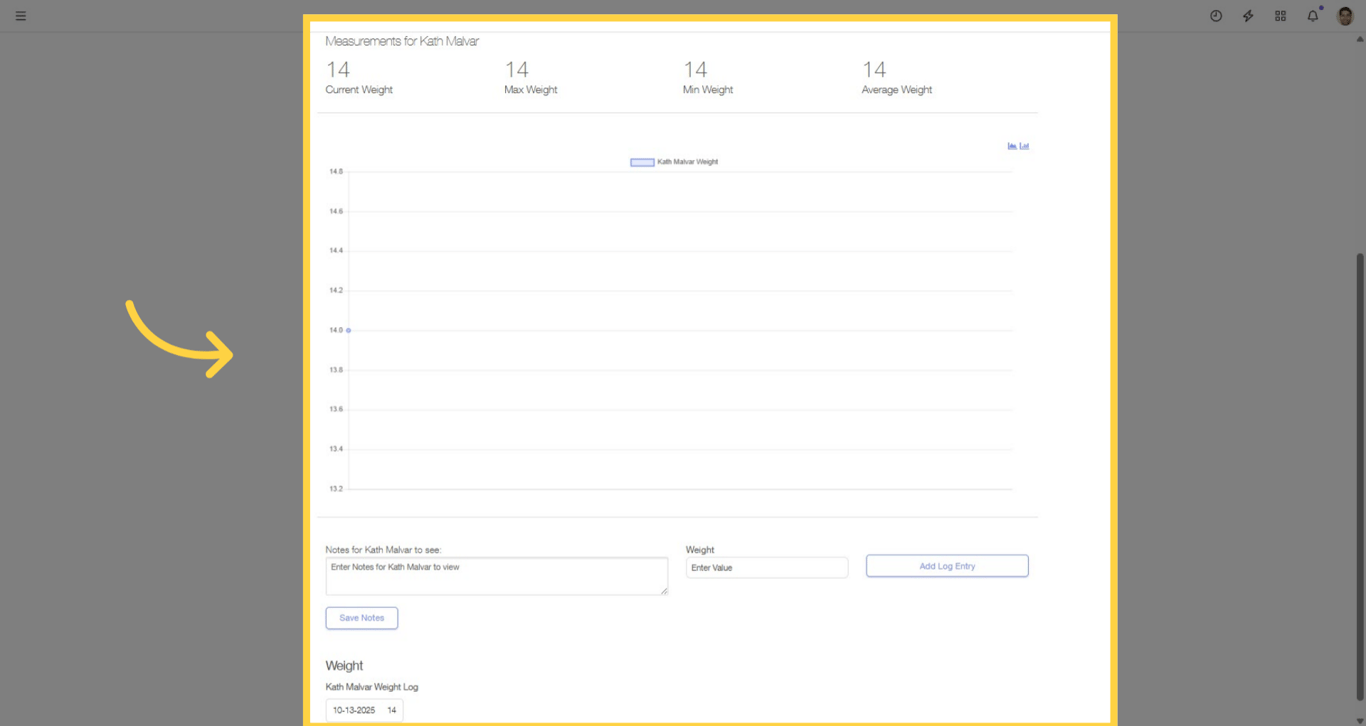
Task: Click the legend color swatch on the chart
Action: coord(640,161)
